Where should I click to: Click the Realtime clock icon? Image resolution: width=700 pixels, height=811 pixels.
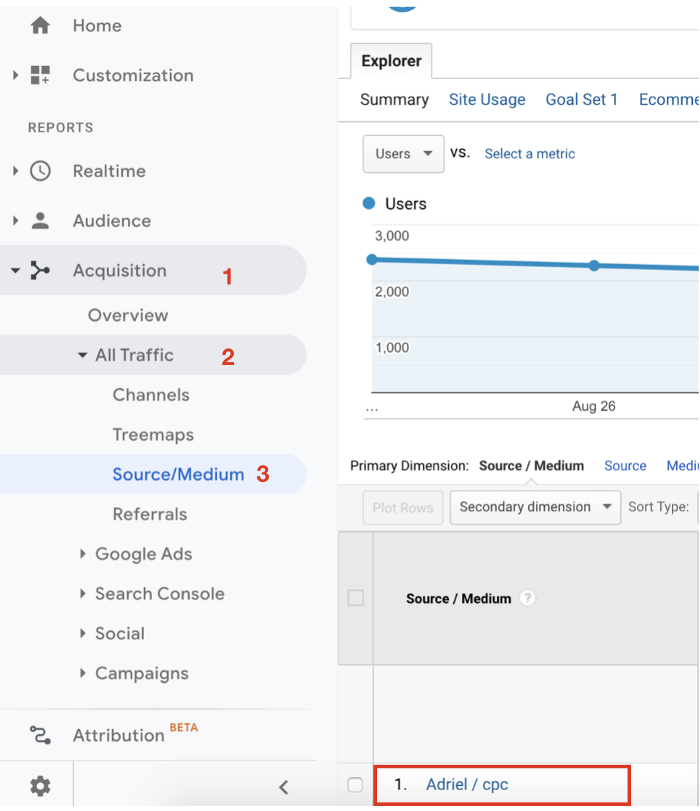click(40, 171)
